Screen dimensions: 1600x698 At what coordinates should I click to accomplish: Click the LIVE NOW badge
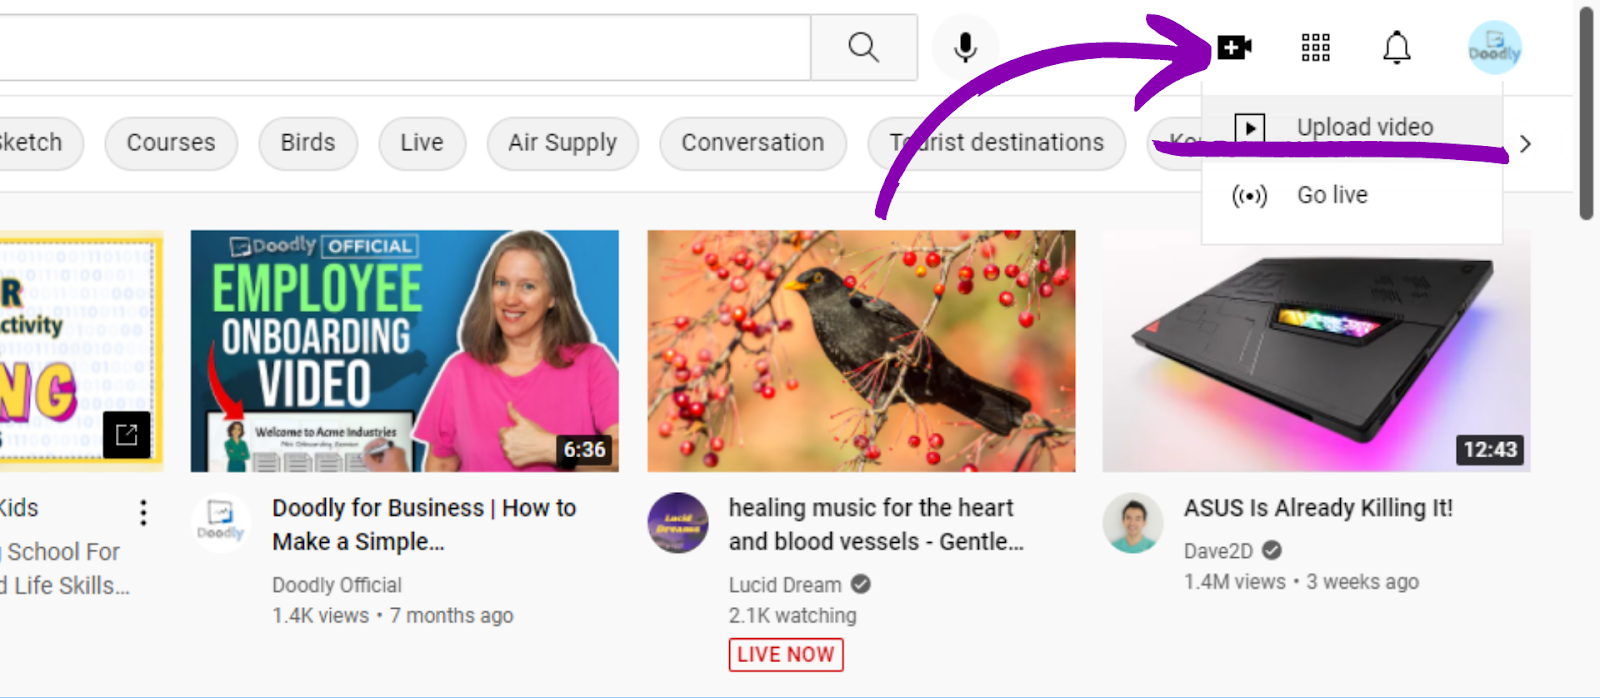tap(786, 655)
